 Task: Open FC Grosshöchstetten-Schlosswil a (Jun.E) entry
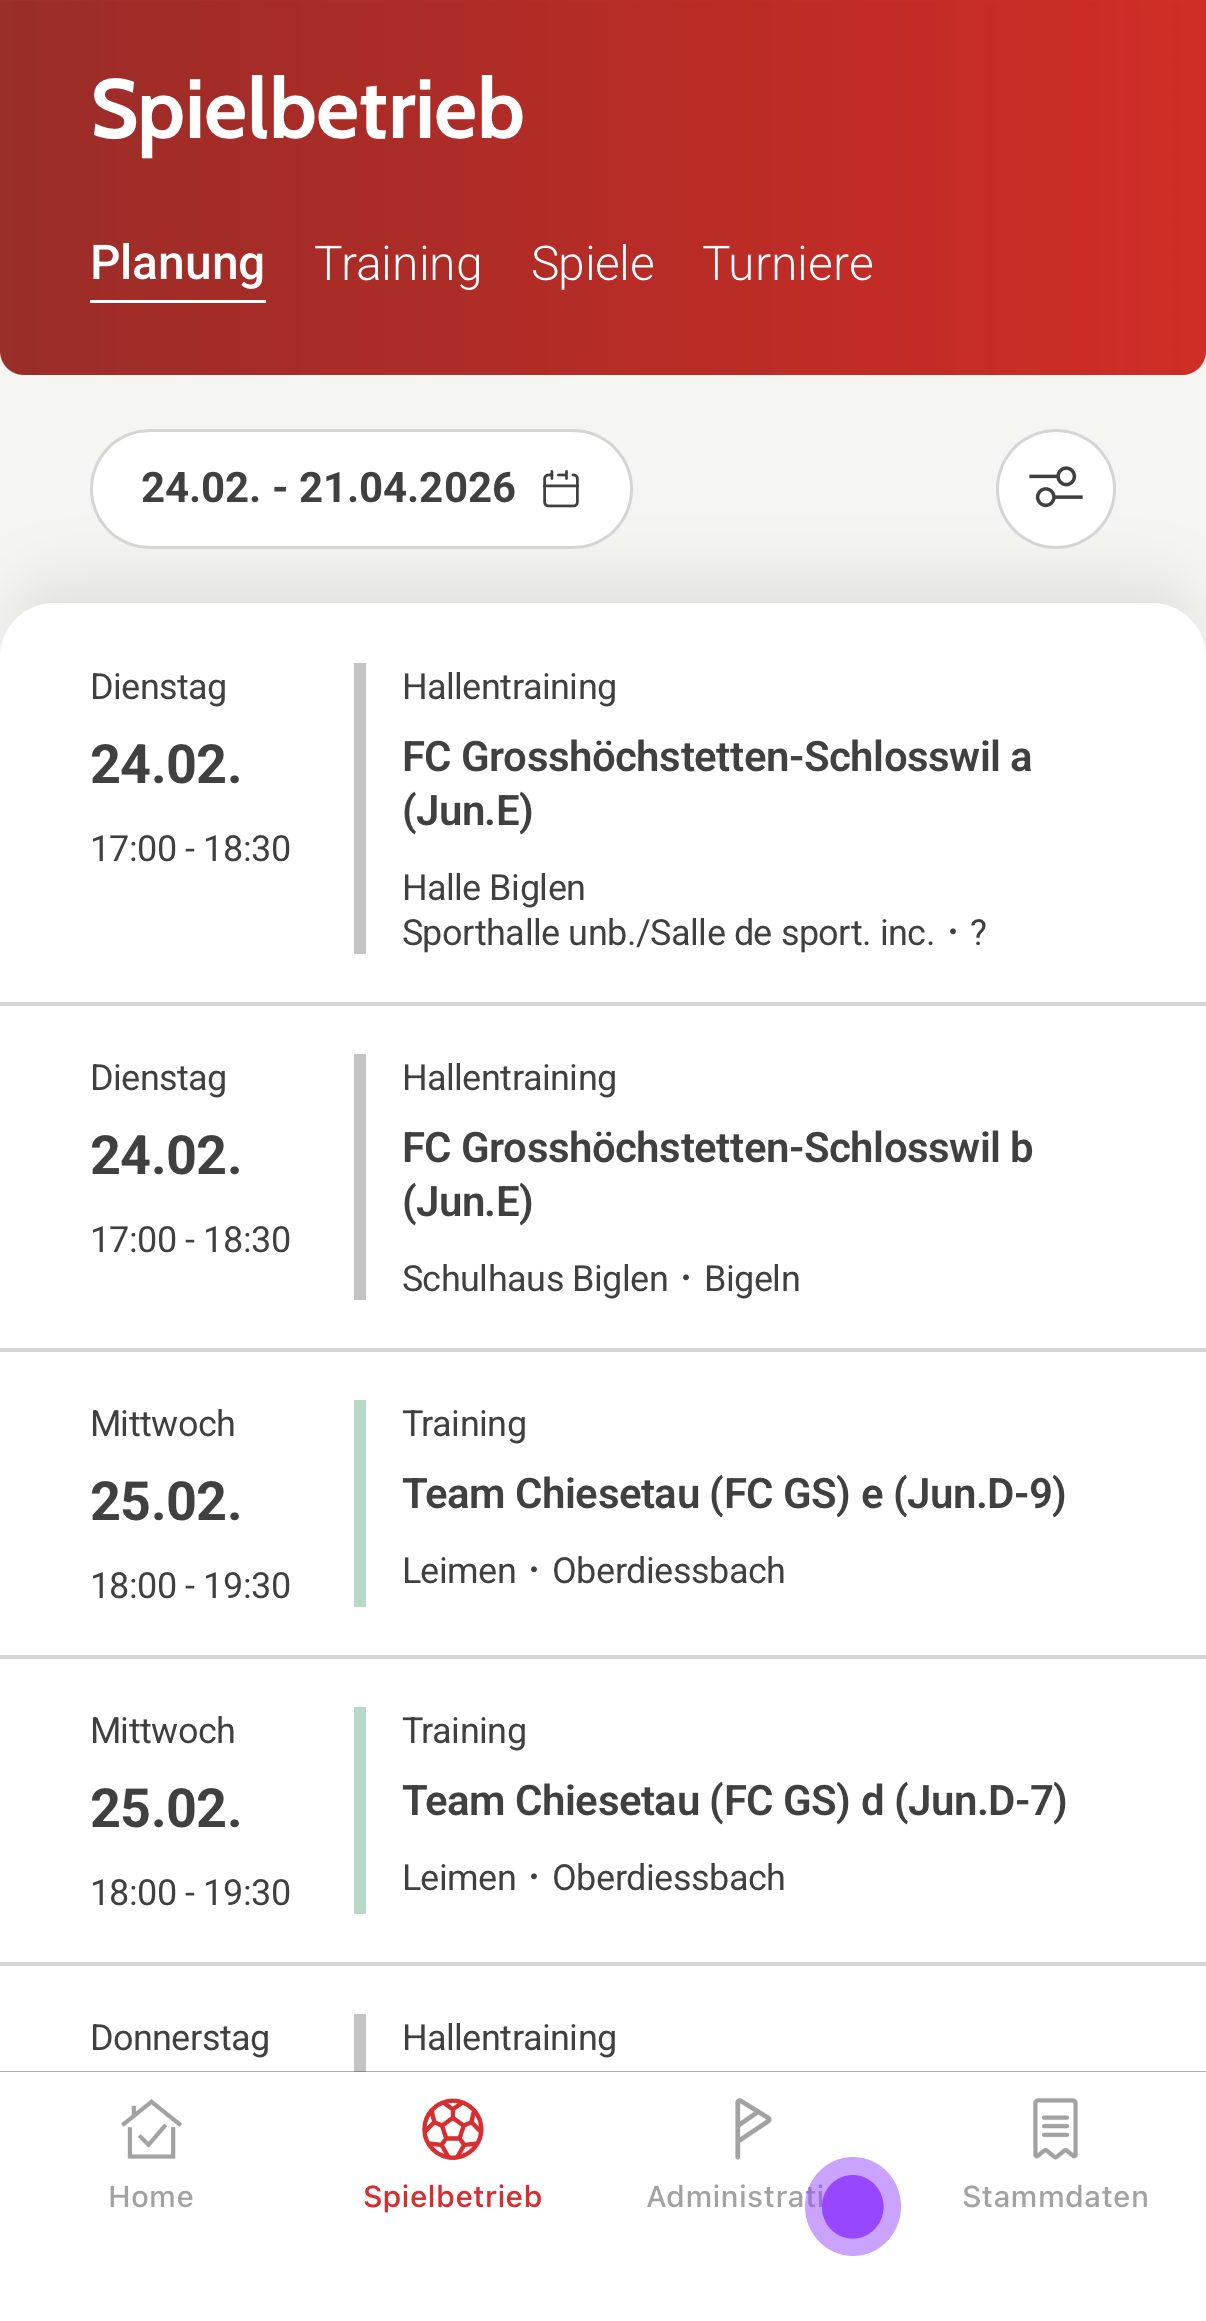[x=716, y=783]
